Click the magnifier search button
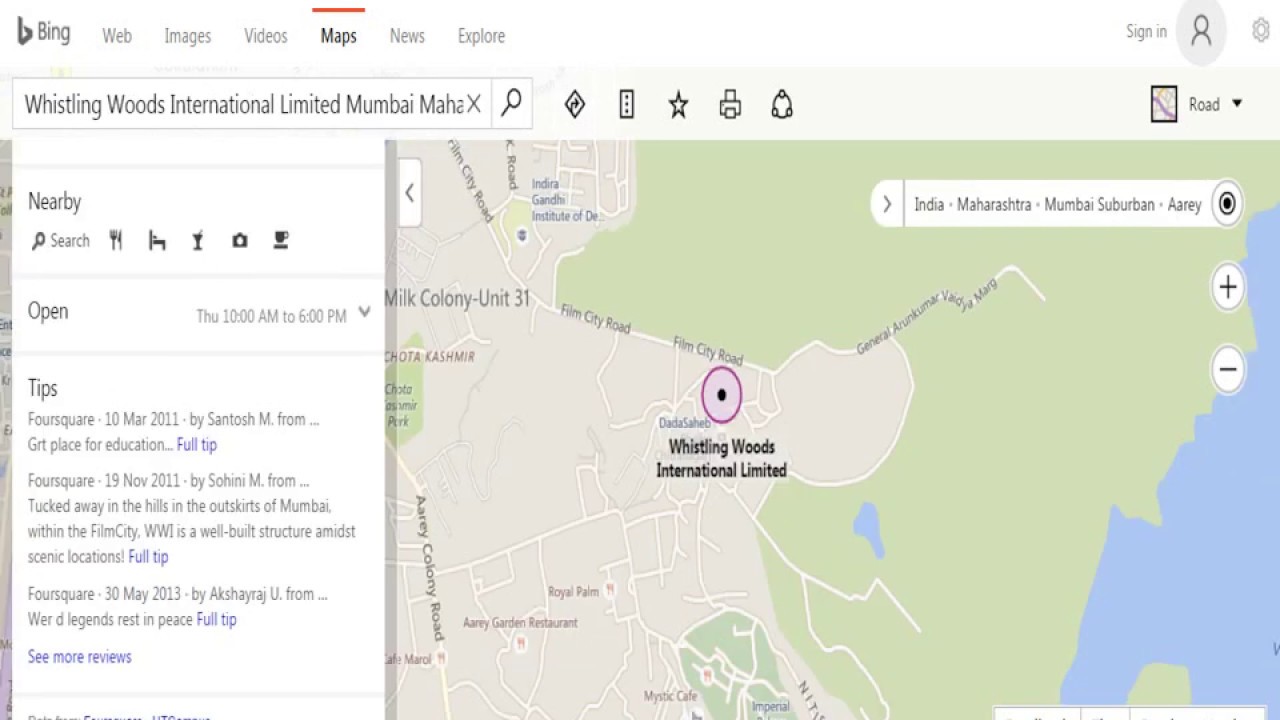Viewport: 1280px width, 720px height. tap(511, 103)
